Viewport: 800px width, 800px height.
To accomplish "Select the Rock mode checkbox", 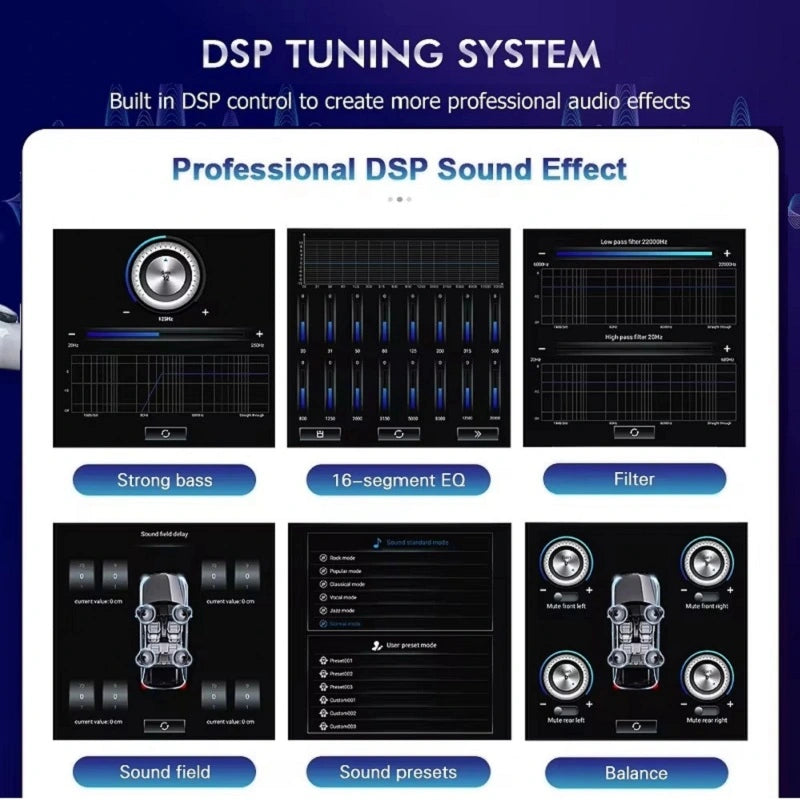I will [x=323, y=557].
